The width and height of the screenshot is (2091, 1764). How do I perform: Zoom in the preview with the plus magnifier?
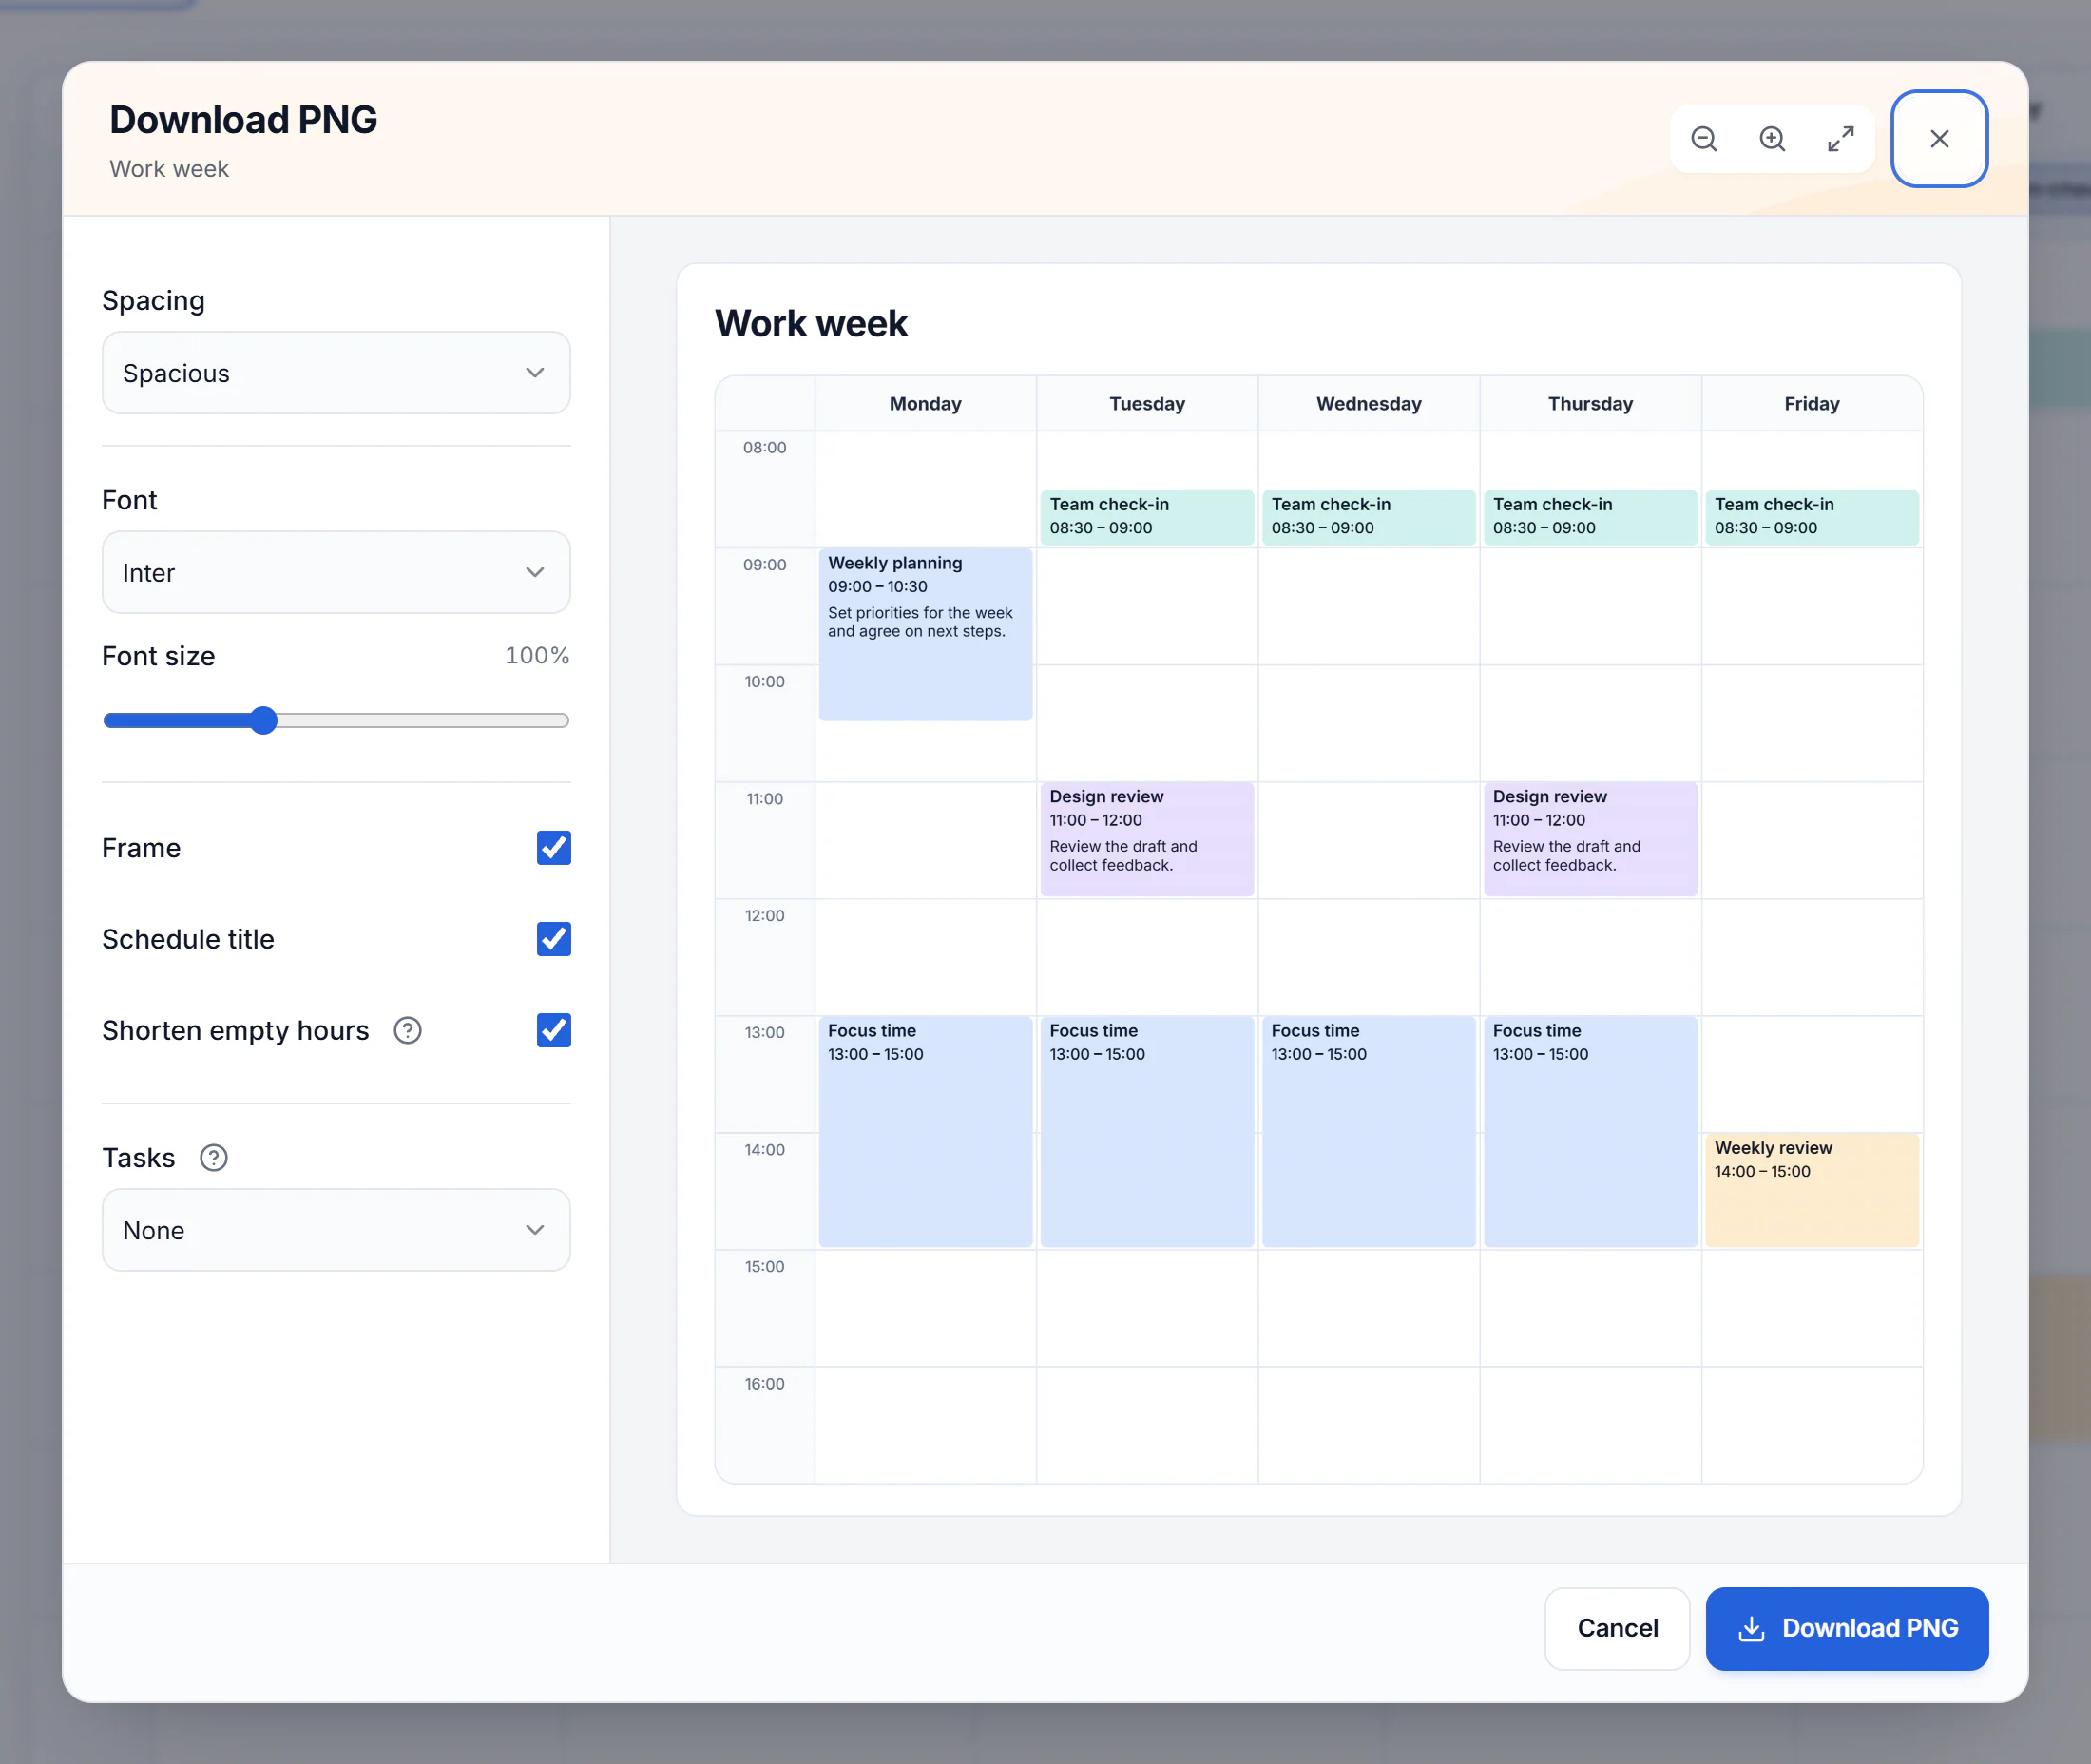click(x=1772, y=139)
